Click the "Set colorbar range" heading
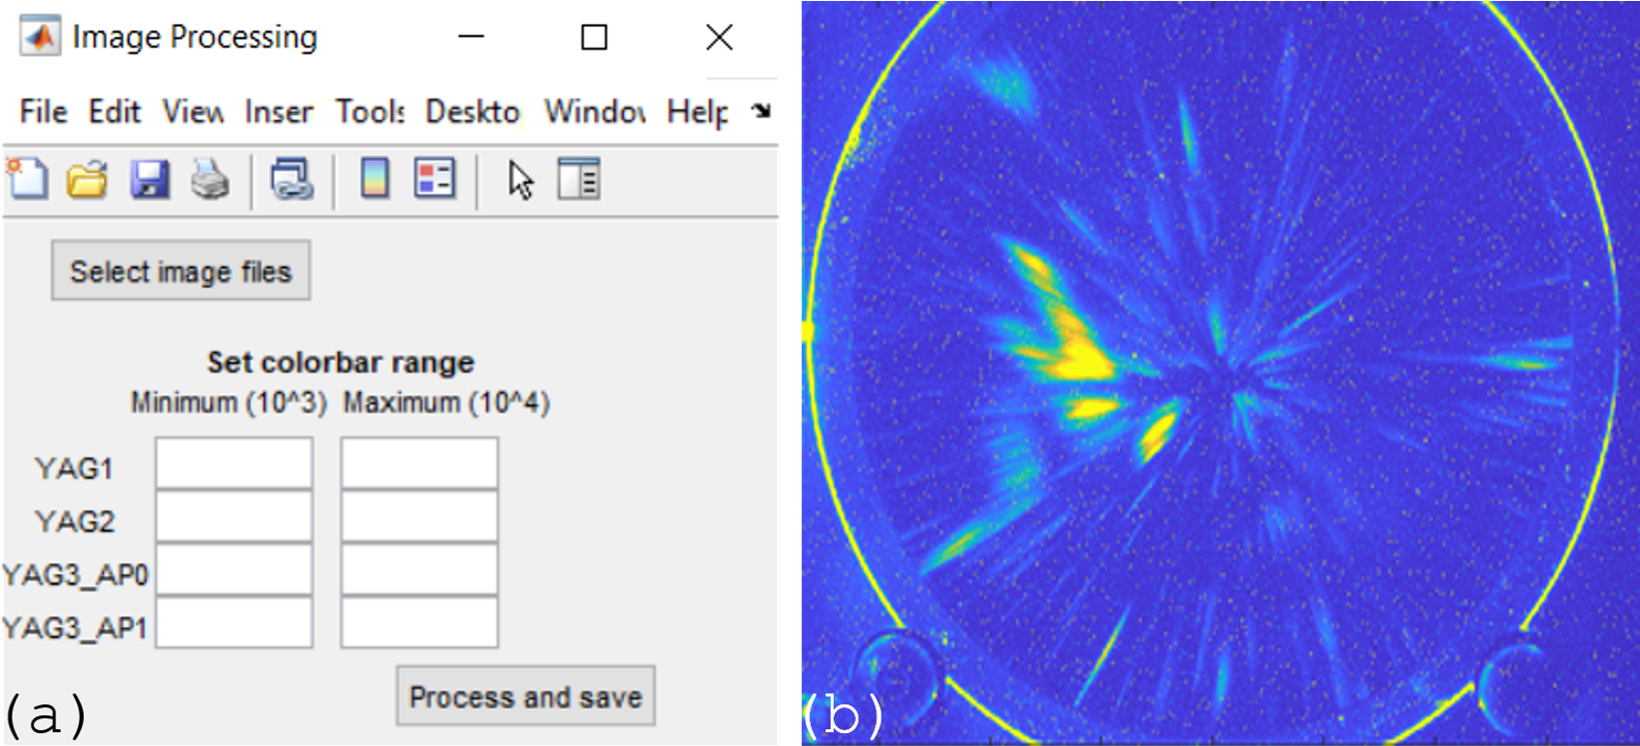1640x746 pixels. [x=341, y=362]
